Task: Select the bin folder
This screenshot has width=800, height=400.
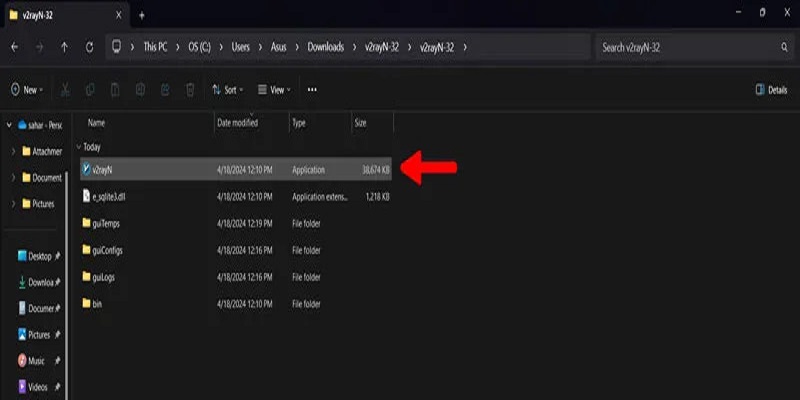Action: point(236,304)
